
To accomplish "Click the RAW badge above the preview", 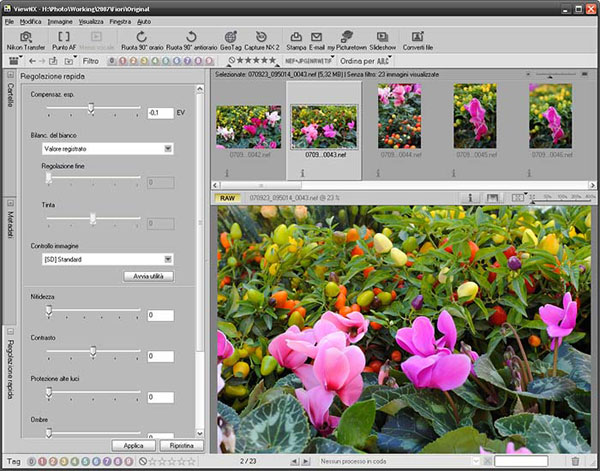I will [227, 198].
